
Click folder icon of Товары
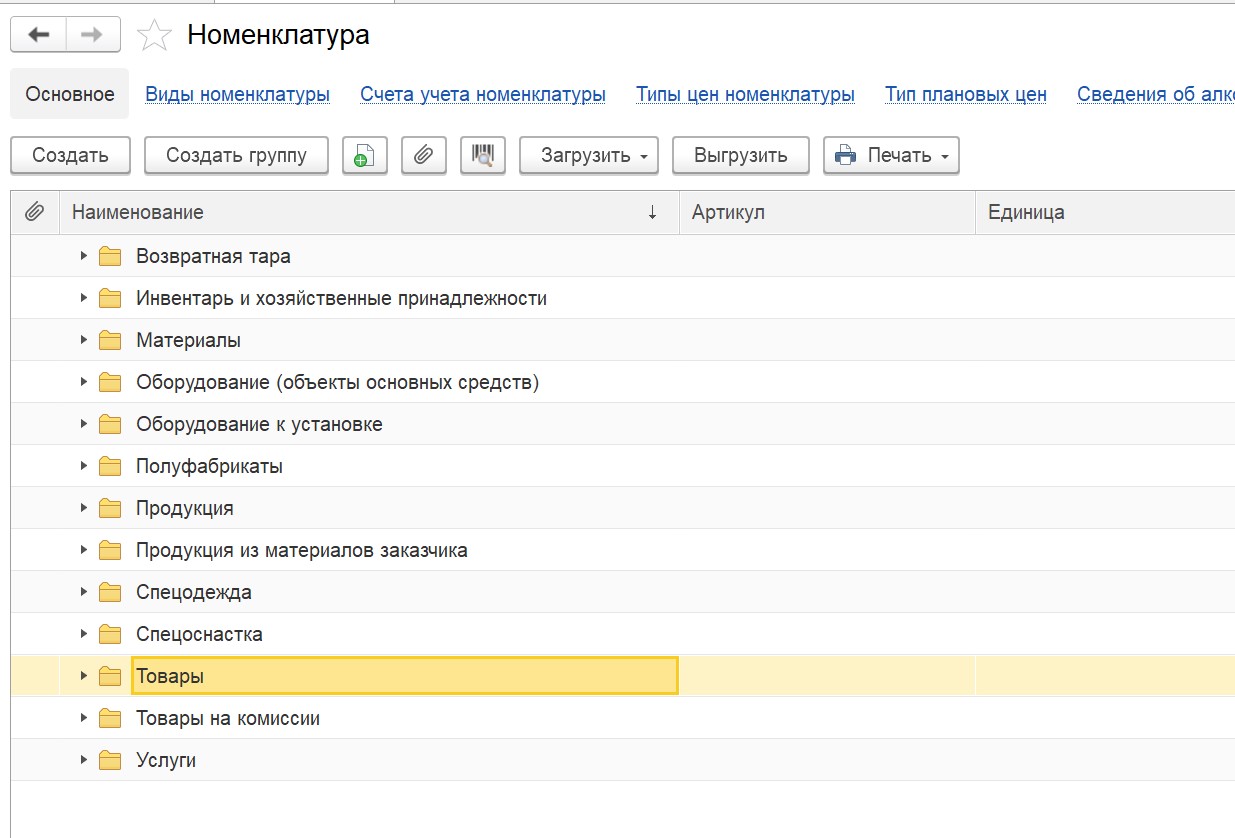tap(110, 676)
